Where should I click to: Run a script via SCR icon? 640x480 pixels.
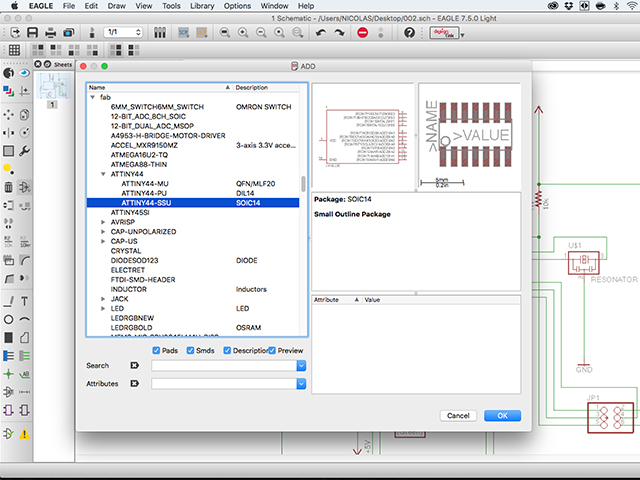coord(184,33)
